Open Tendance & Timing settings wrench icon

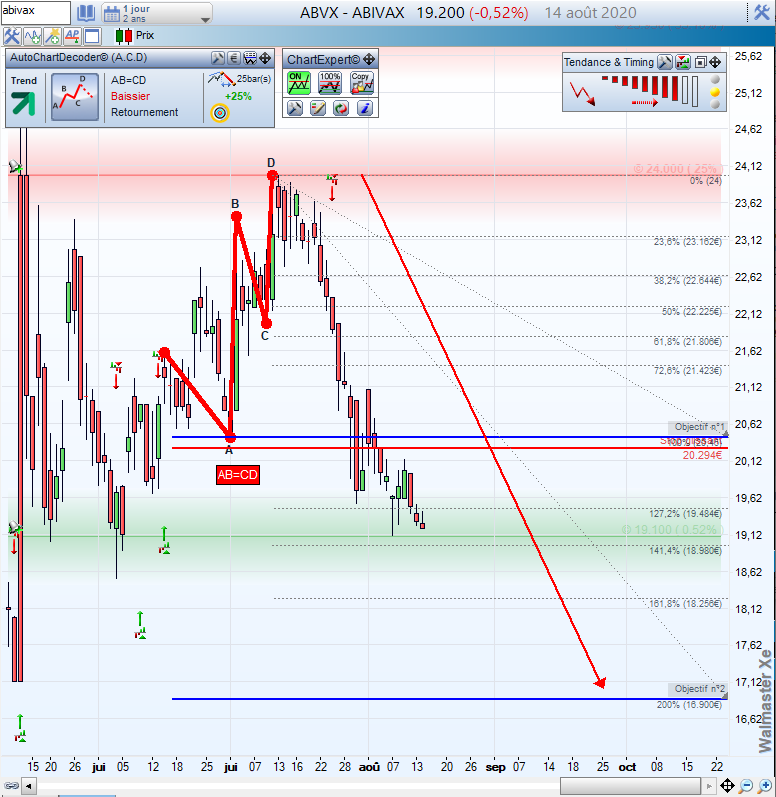tap(664, 62)
